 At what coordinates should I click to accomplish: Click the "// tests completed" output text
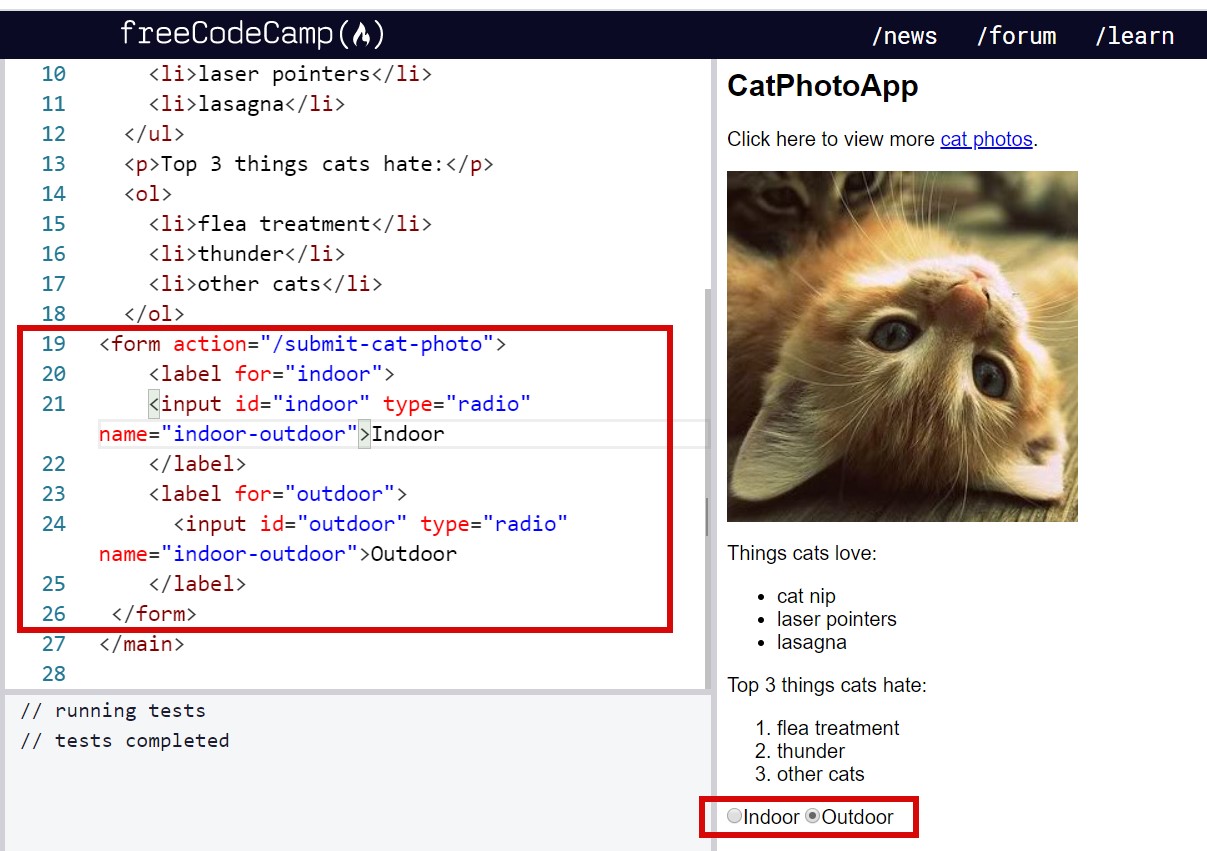point(125,740)
